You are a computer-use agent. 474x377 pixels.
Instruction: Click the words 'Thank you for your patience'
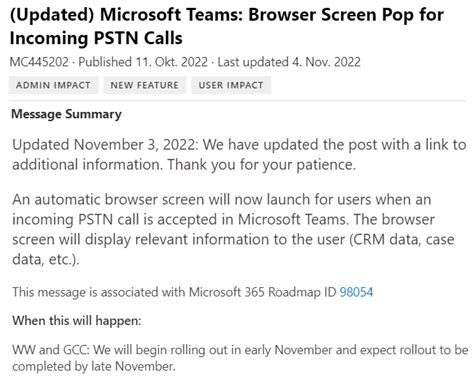260,164
